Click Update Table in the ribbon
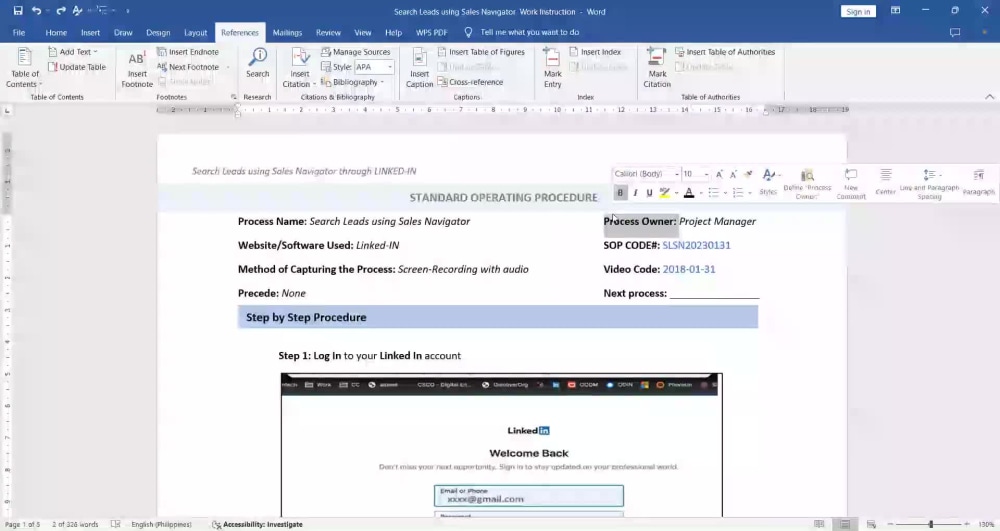 pyautogui.click(x=77, y=67)
